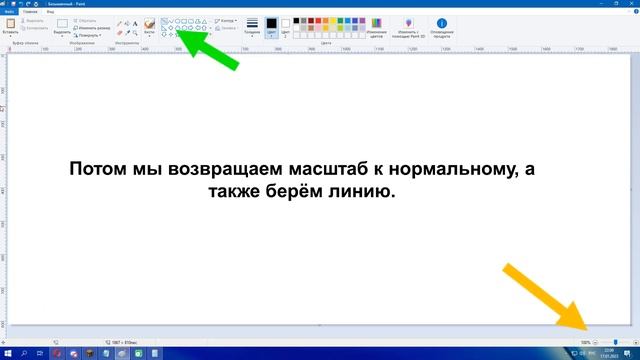This screenshot has height=360, width=640.
Task: Click the Help icon at ribbon's right end
Action: [x=636, y=11]
